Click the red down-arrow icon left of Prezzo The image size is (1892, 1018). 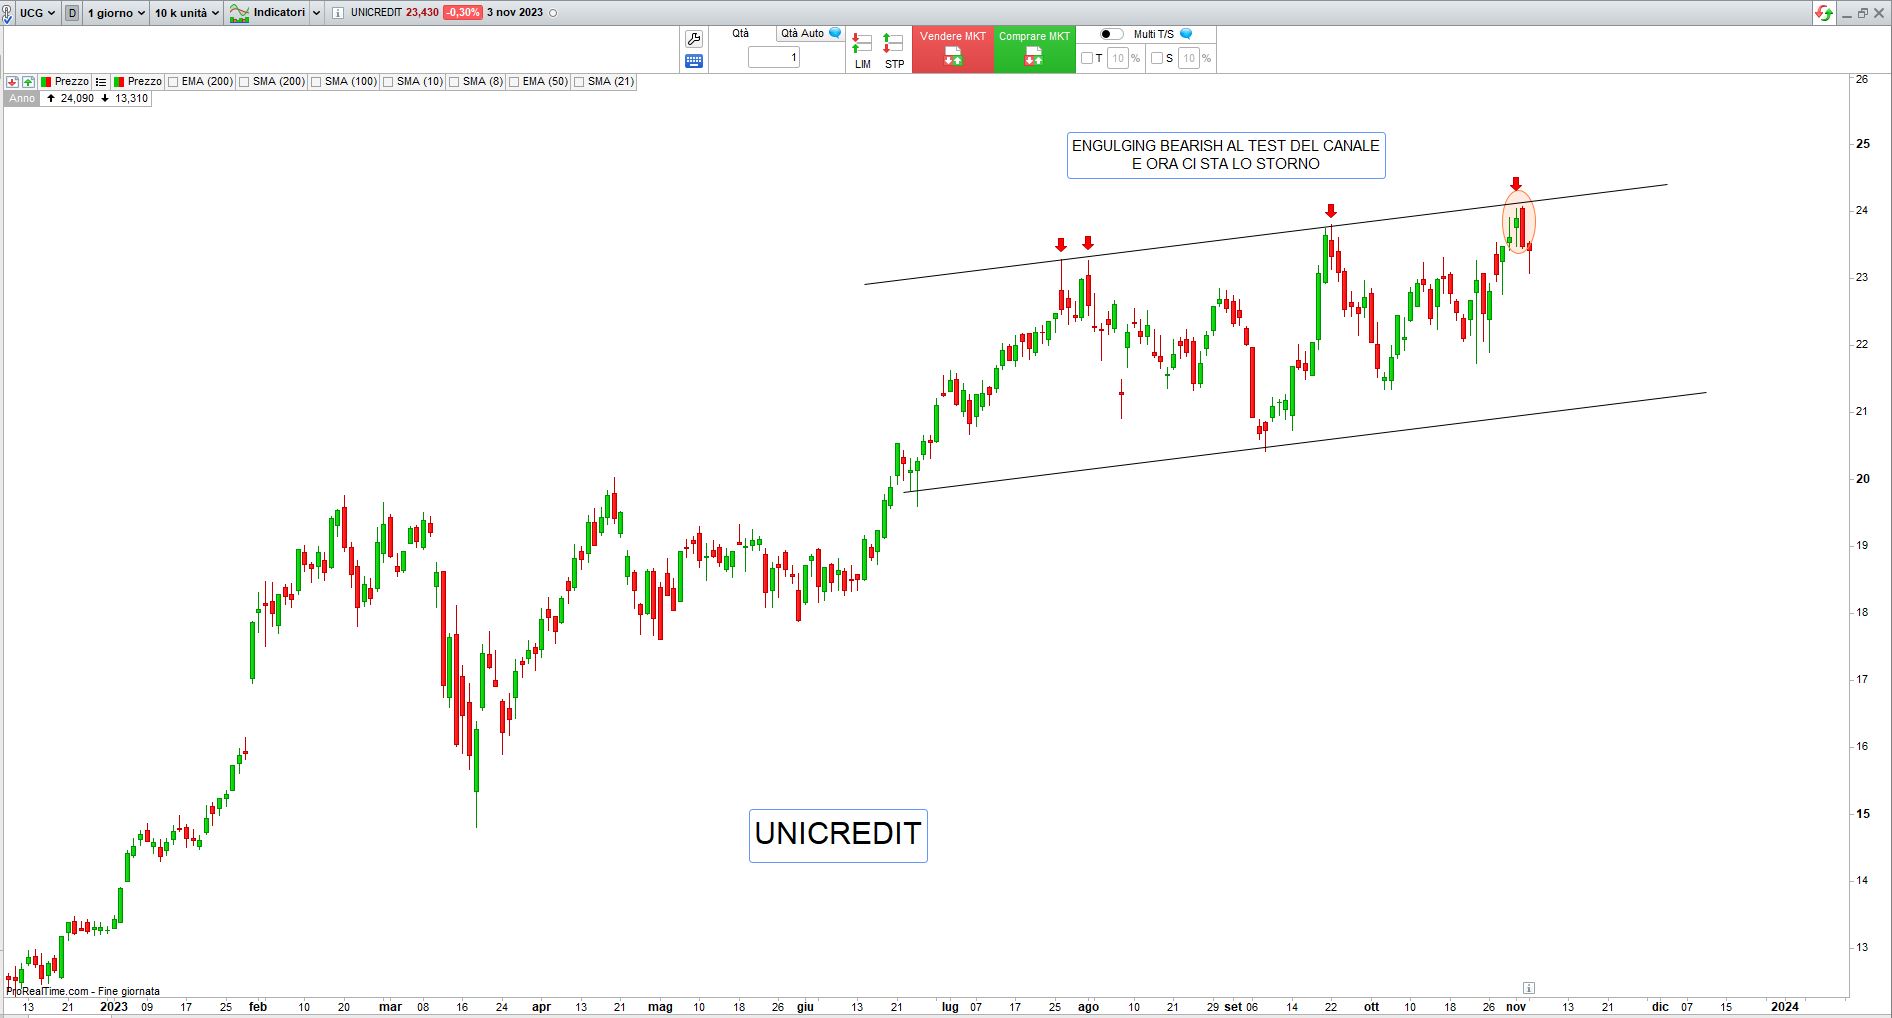click(12, 82)
